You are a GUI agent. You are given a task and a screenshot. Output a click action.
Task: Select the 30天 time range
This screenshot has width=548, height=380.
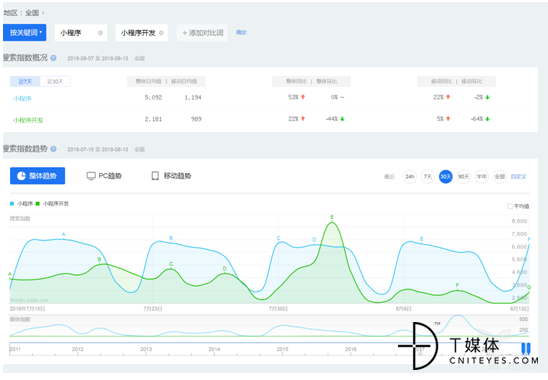(446, 177)
